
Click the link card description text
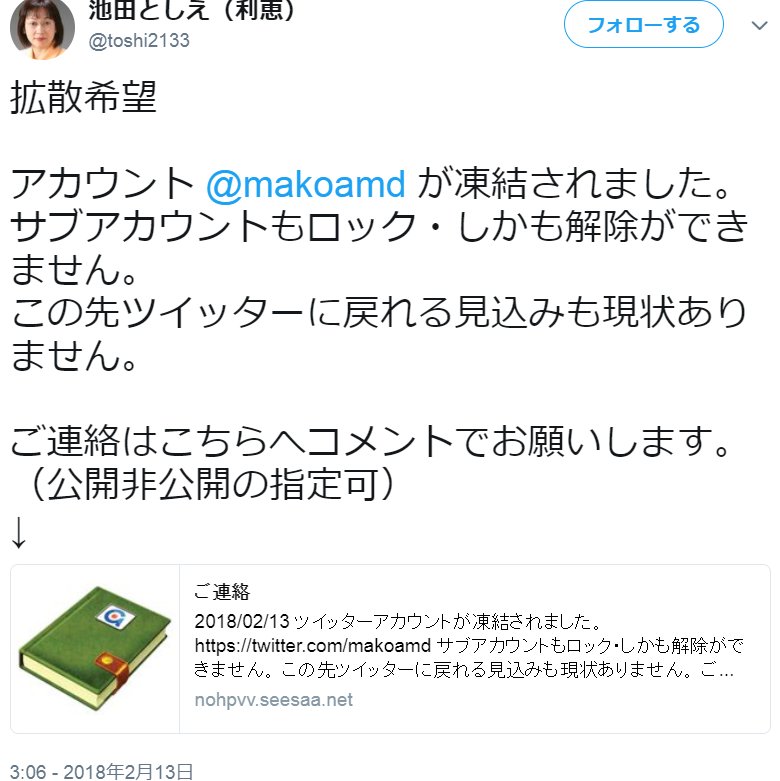pos(468,646)
